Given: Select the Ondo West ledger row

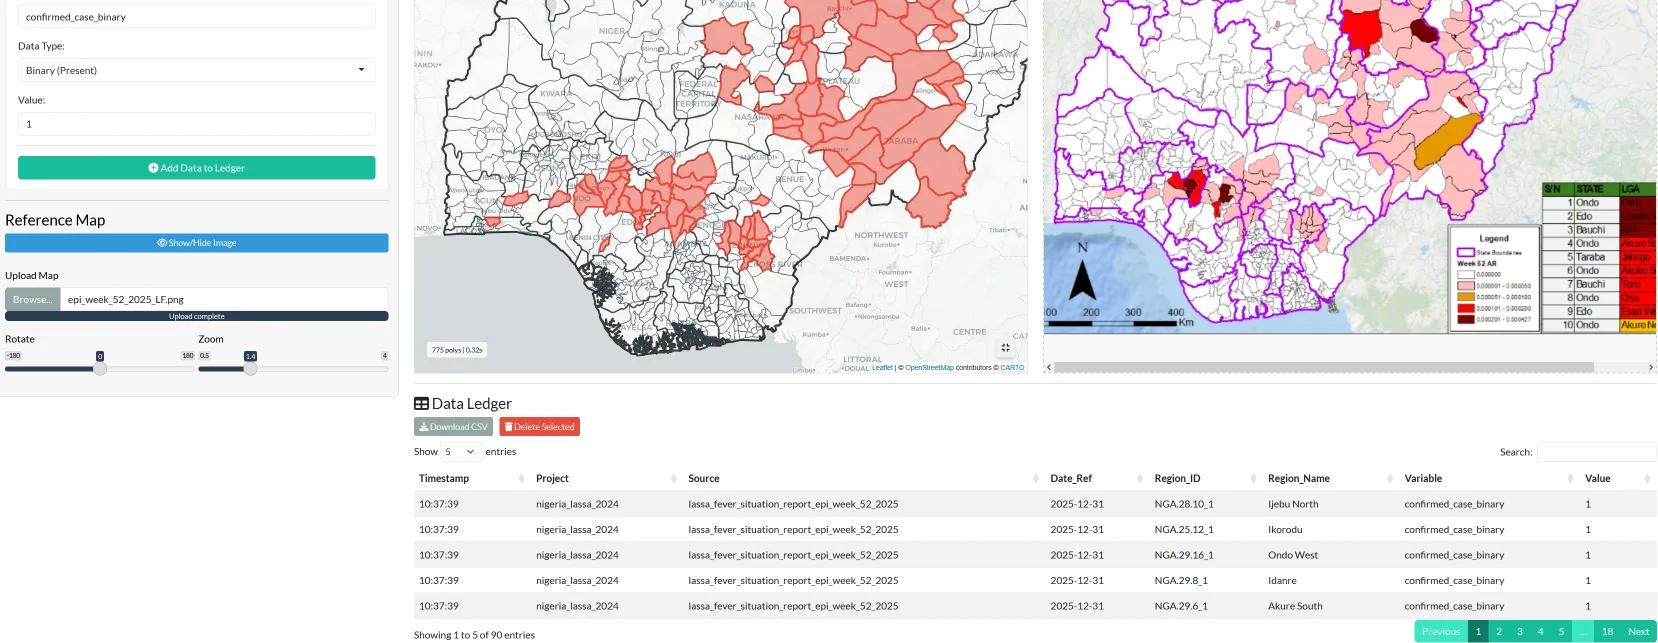Looking at the screenshot, I should coord(1035,555).
